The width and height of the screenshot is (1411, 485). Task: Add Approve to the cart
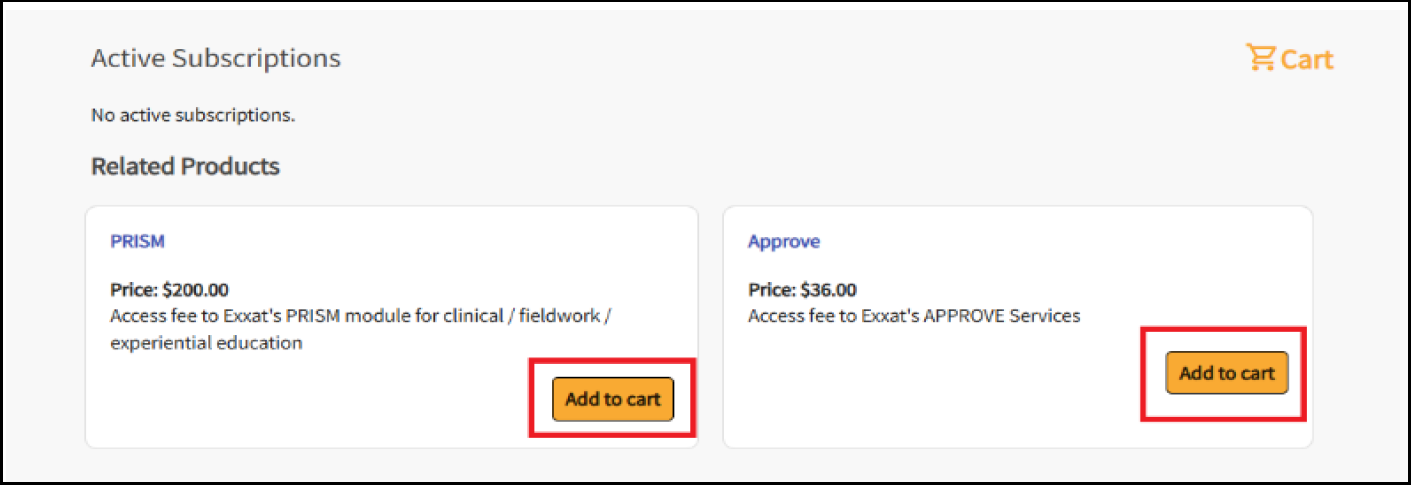point(1227,373)
